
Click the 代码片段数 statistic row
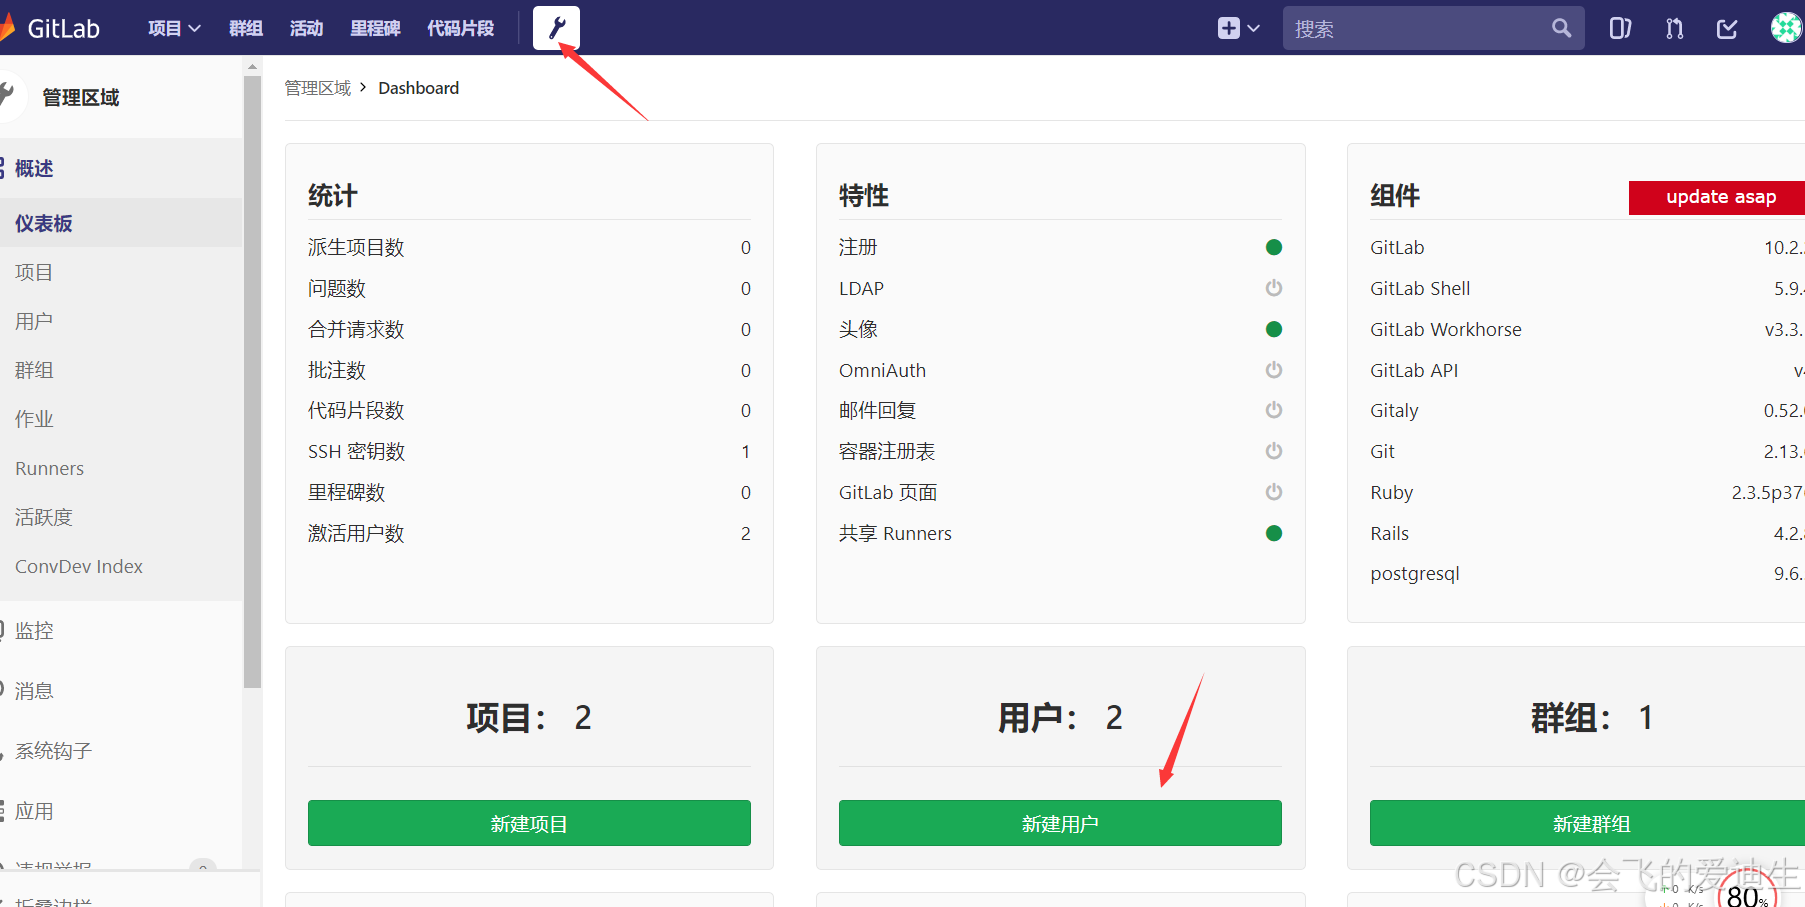[529, 410]
